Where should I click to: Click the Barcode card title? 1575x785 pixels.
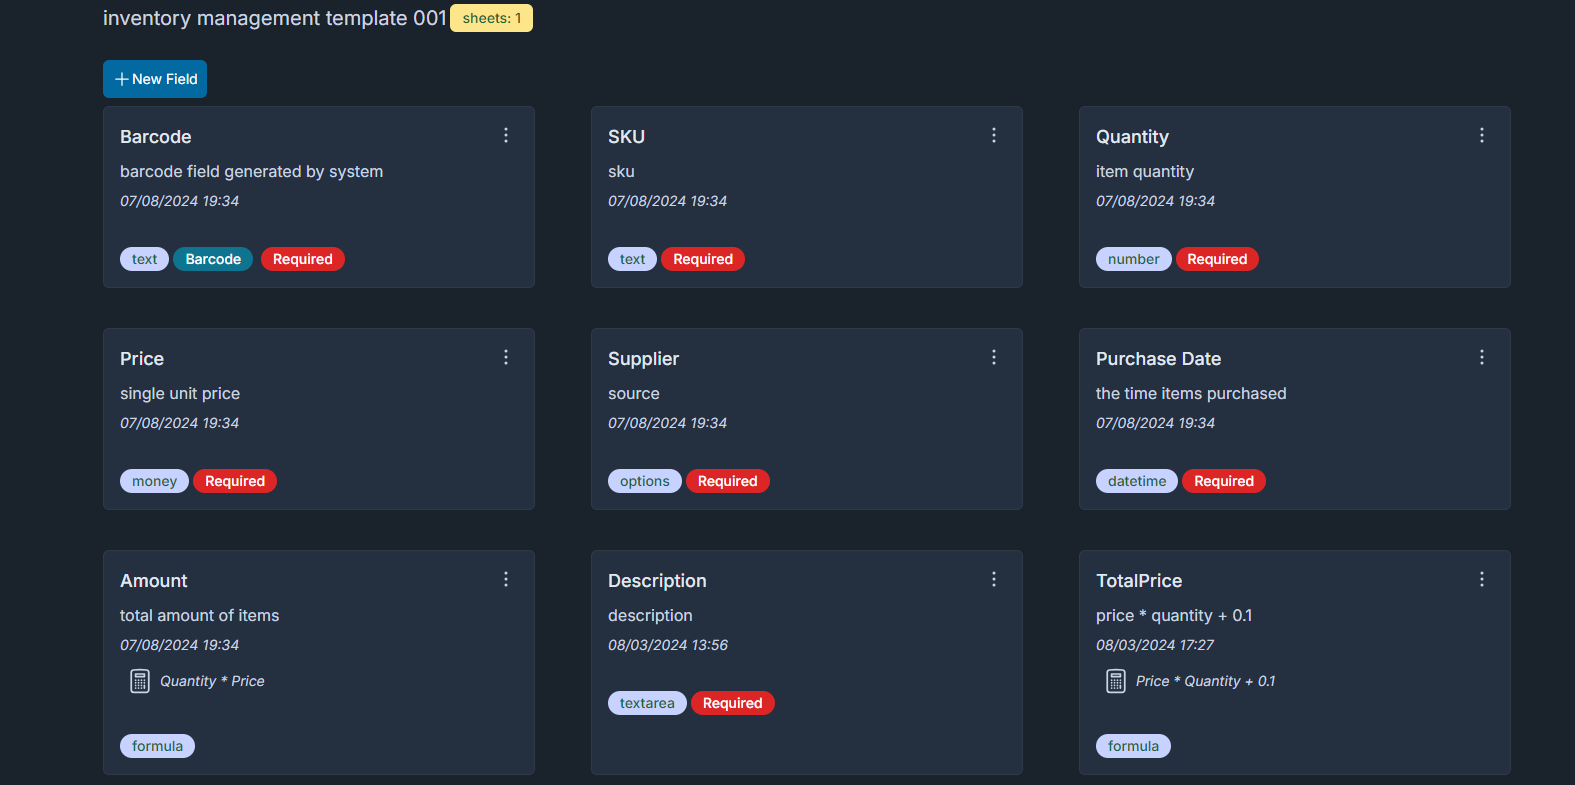click(156, 137)
